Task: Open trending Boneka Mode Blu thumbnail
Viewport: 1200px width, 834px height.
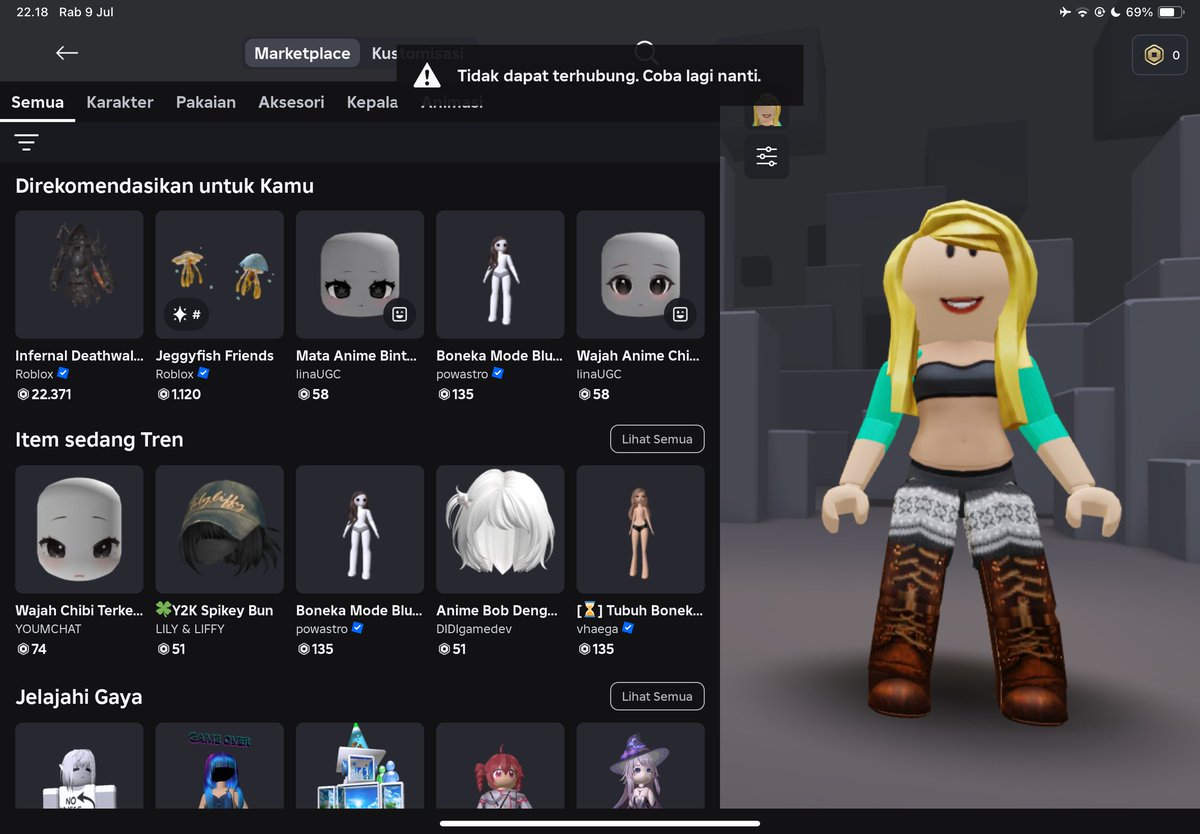Action: (360, 529)
